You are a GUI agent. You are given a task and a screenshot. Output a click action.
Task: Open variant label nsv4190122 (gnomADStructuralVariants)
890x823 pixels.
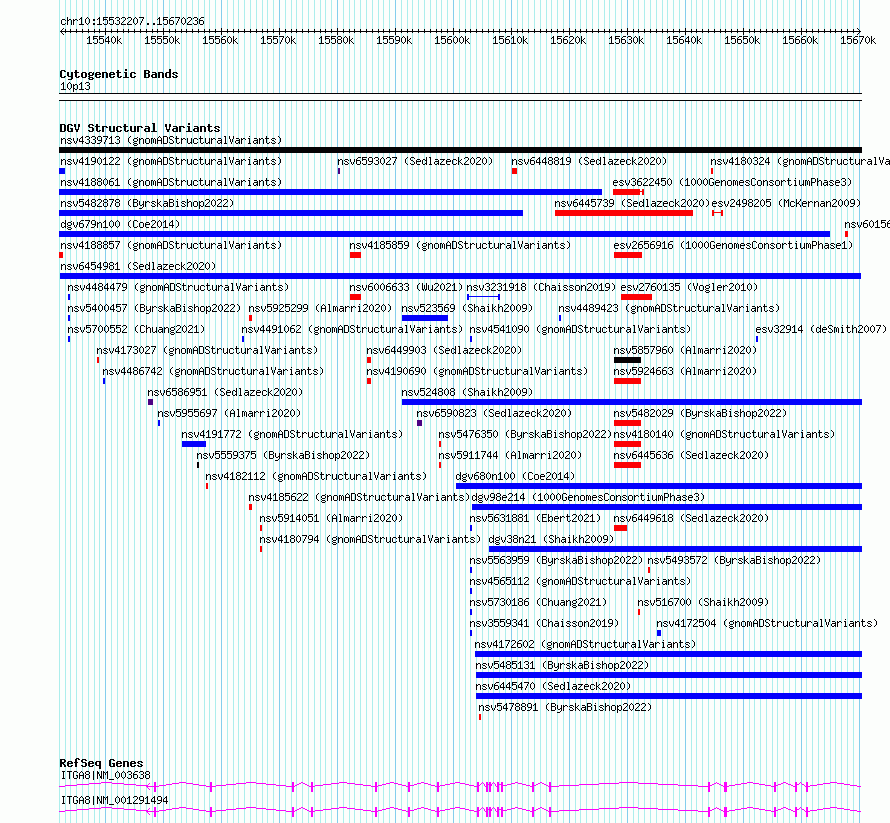(171, 161)
